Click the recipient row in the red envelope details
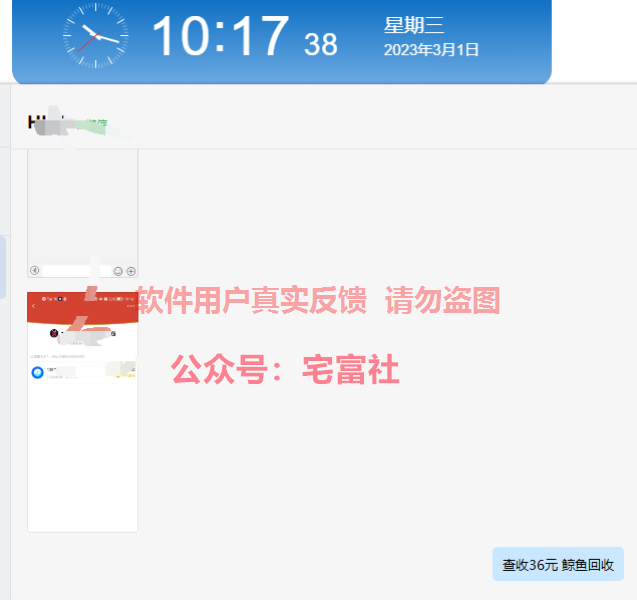This screenshot has height=600, width=637. click(82, 373)
